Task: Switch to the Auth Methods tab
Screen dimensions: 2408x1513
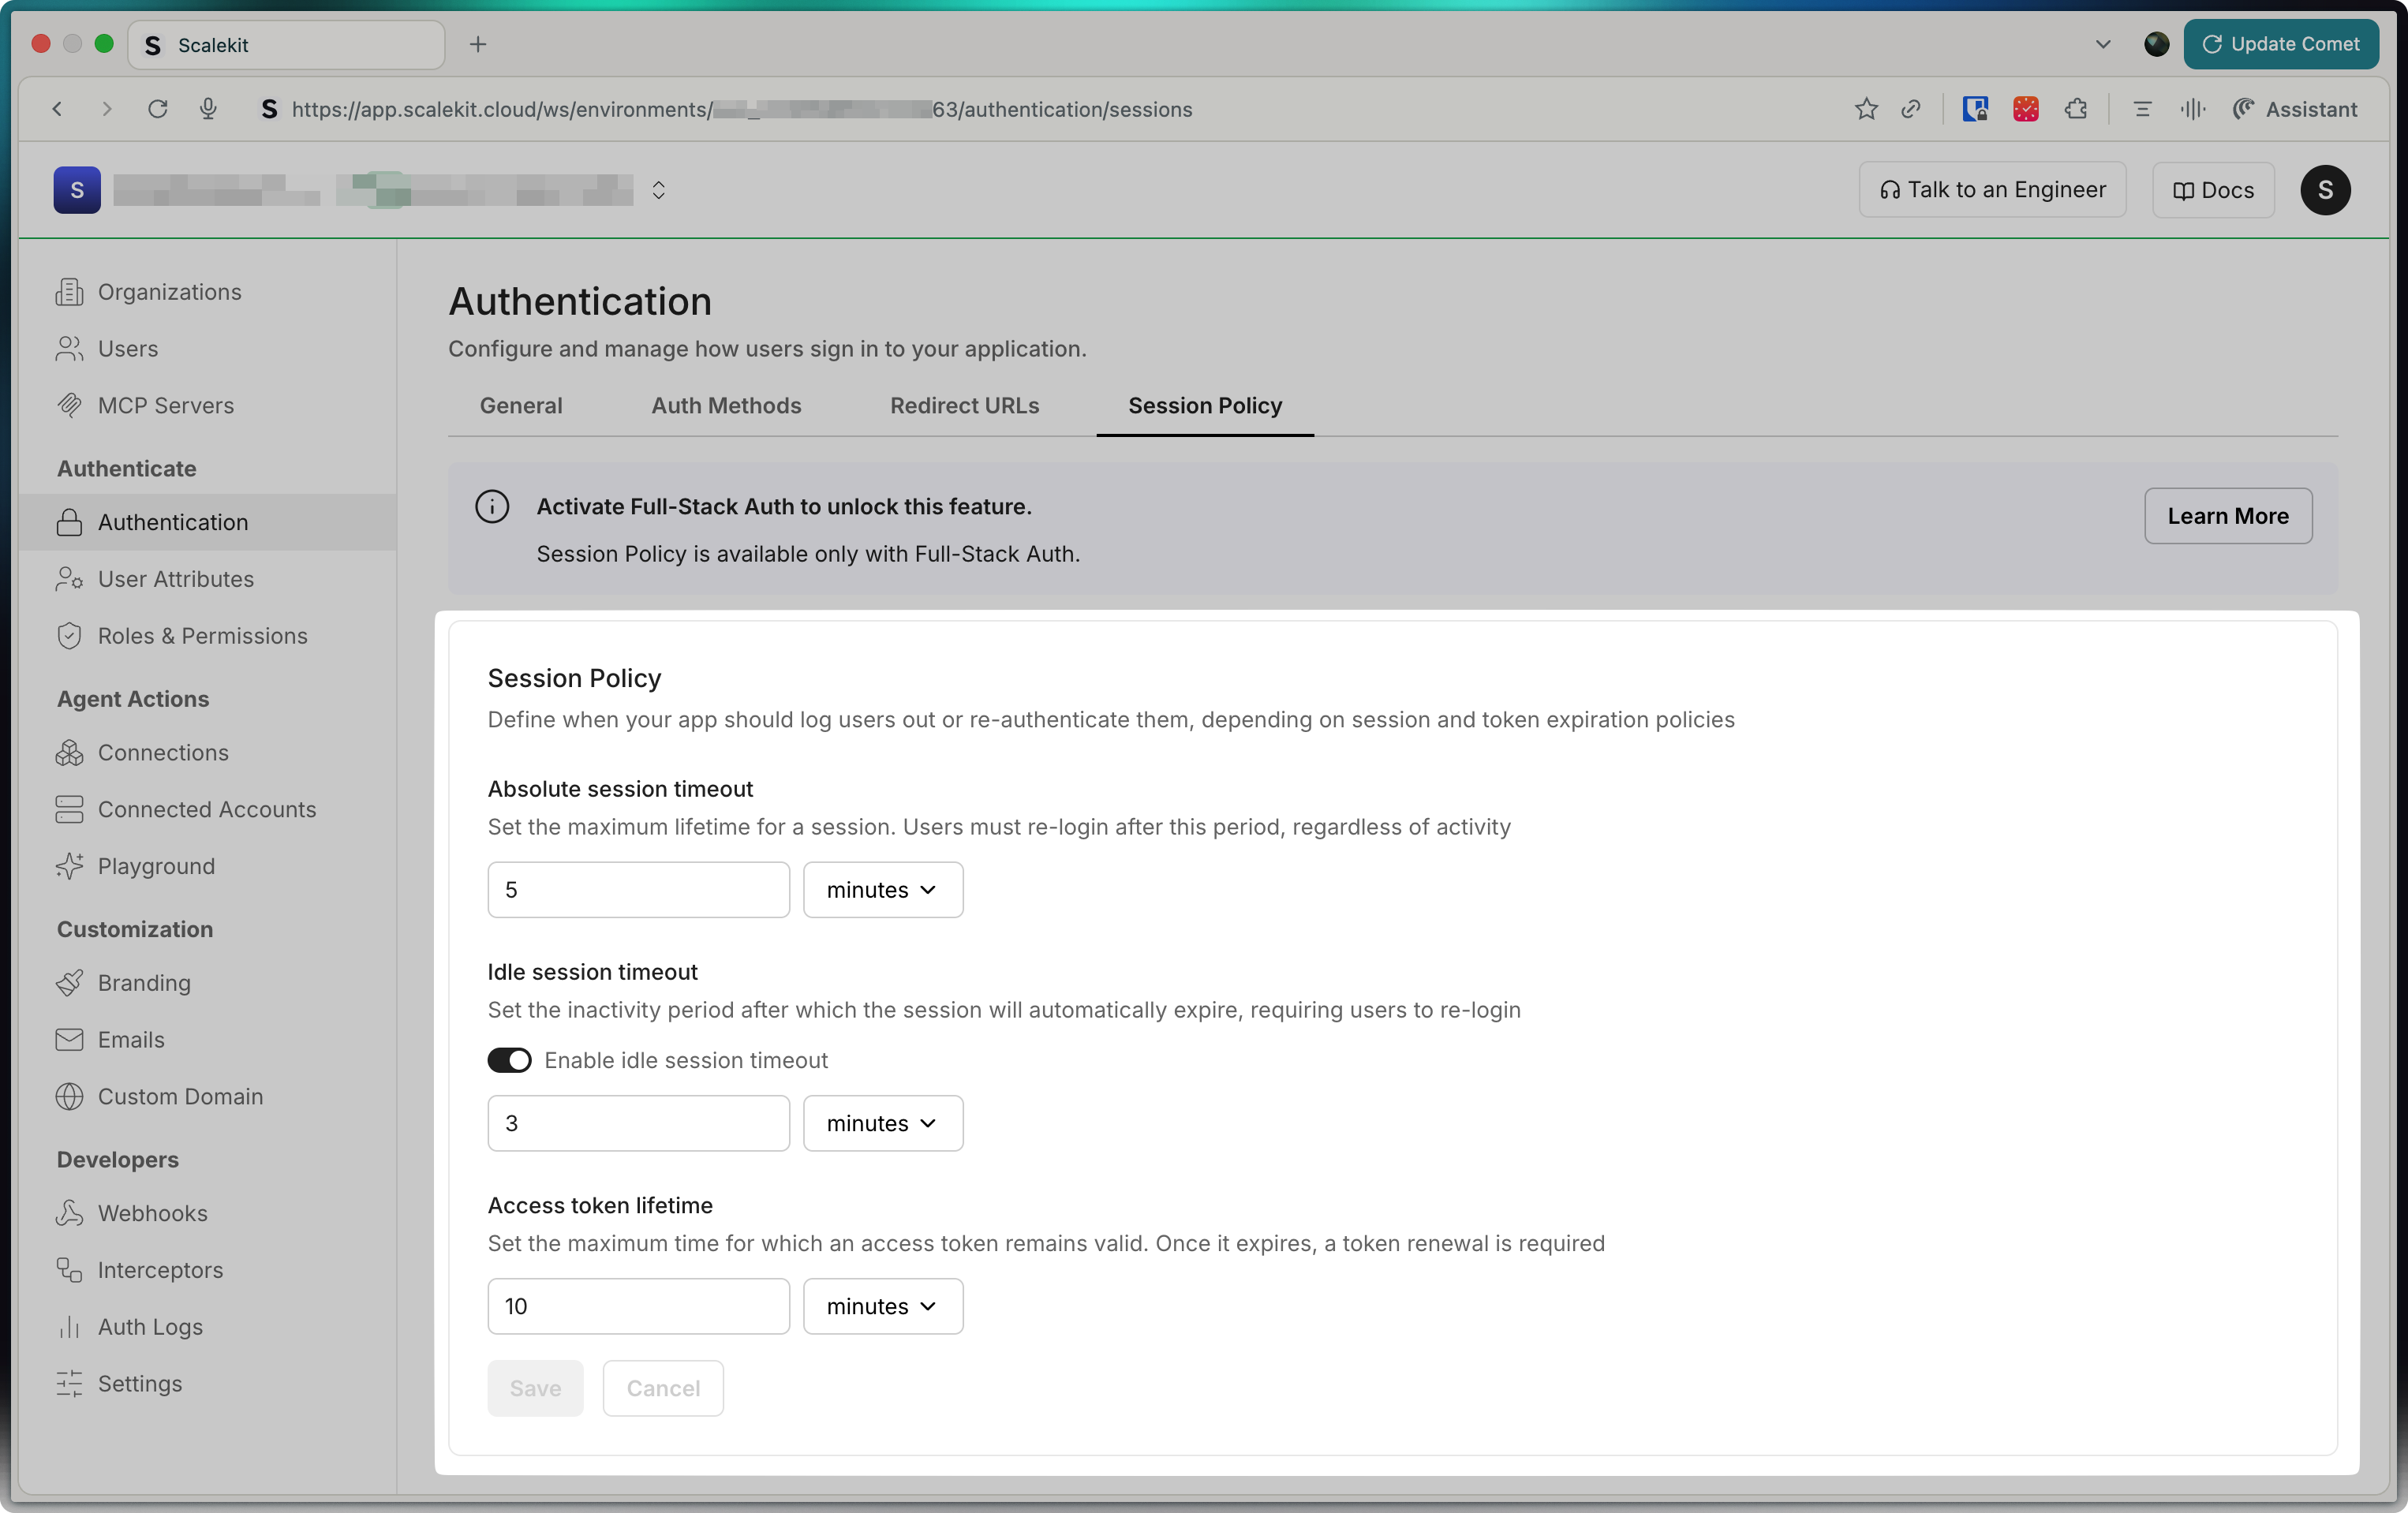Action: click(726, 406)
